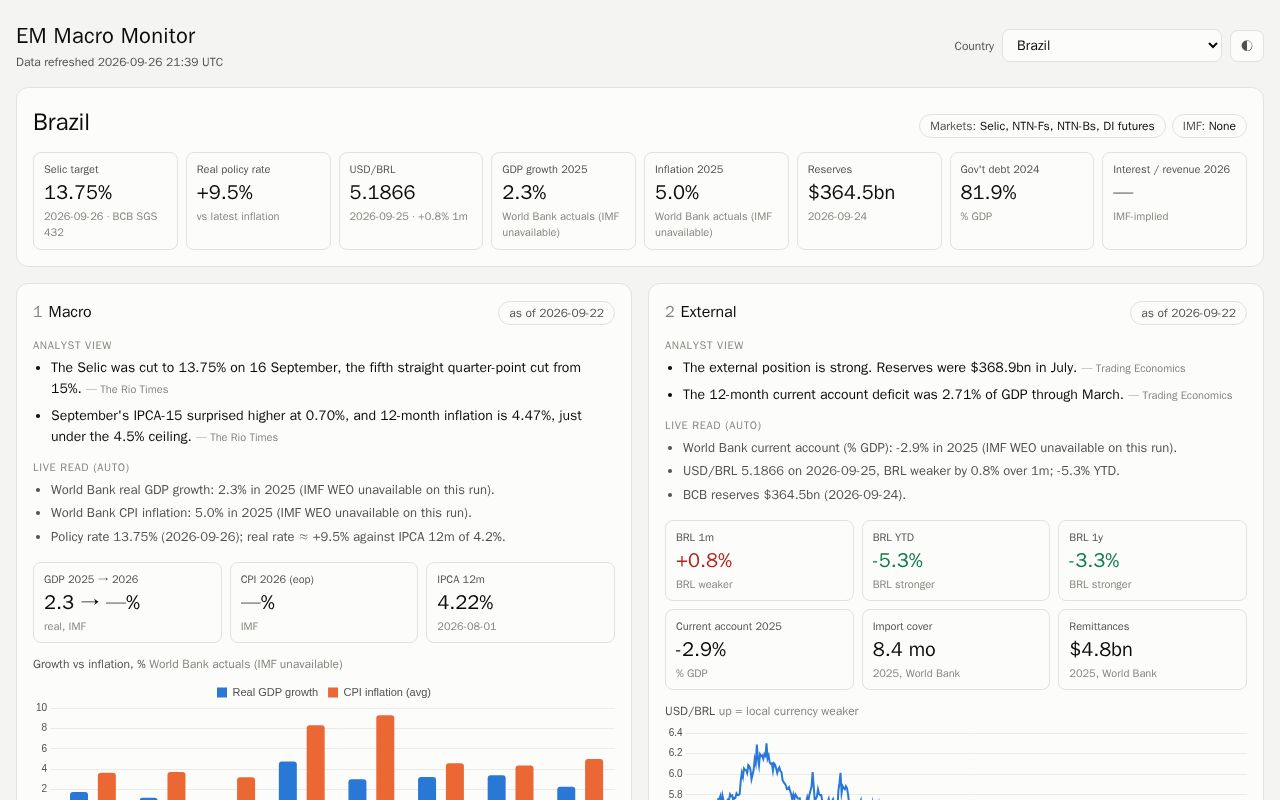Viewport: 1280px width, 800px height.
Task: Toggle the dark/light theme button
Action: tap(1246, 45)
